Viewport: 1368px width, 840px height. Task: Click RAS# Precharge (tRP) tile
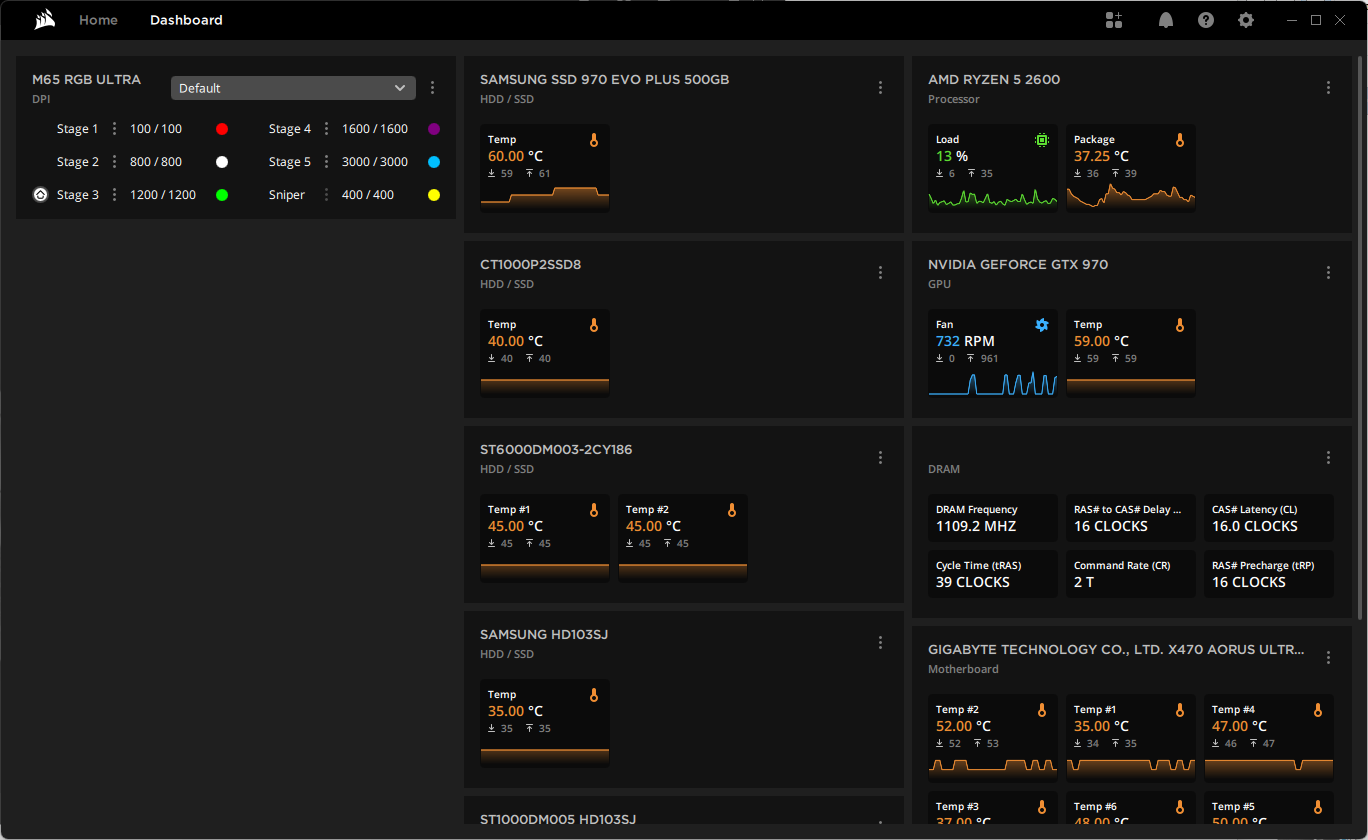point(1269,574)
